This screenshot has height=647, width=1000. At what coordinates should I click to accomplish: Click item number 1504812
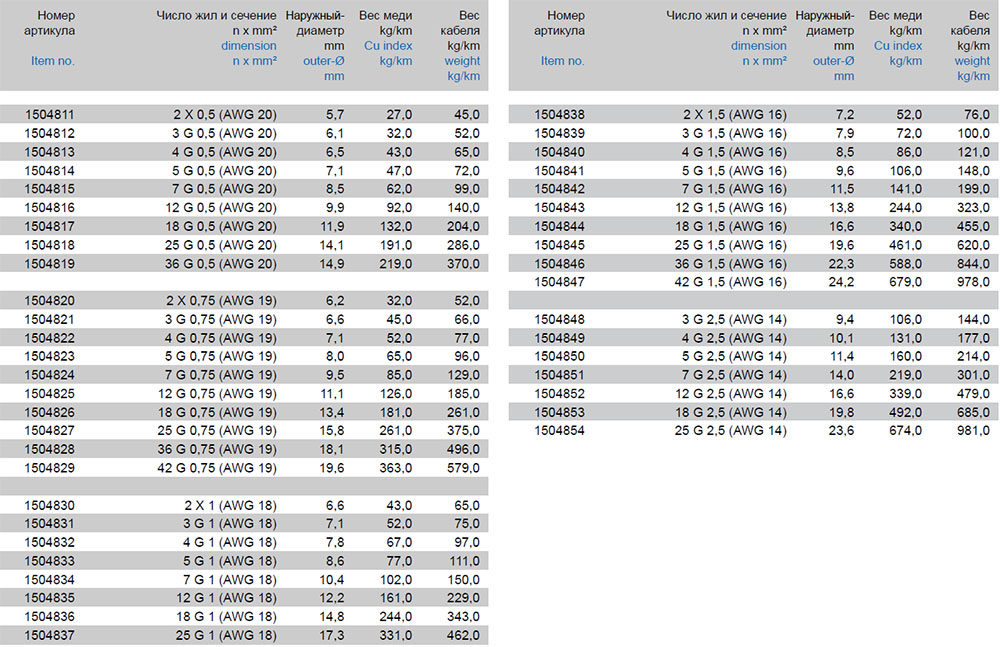click(x=49, y=133)
